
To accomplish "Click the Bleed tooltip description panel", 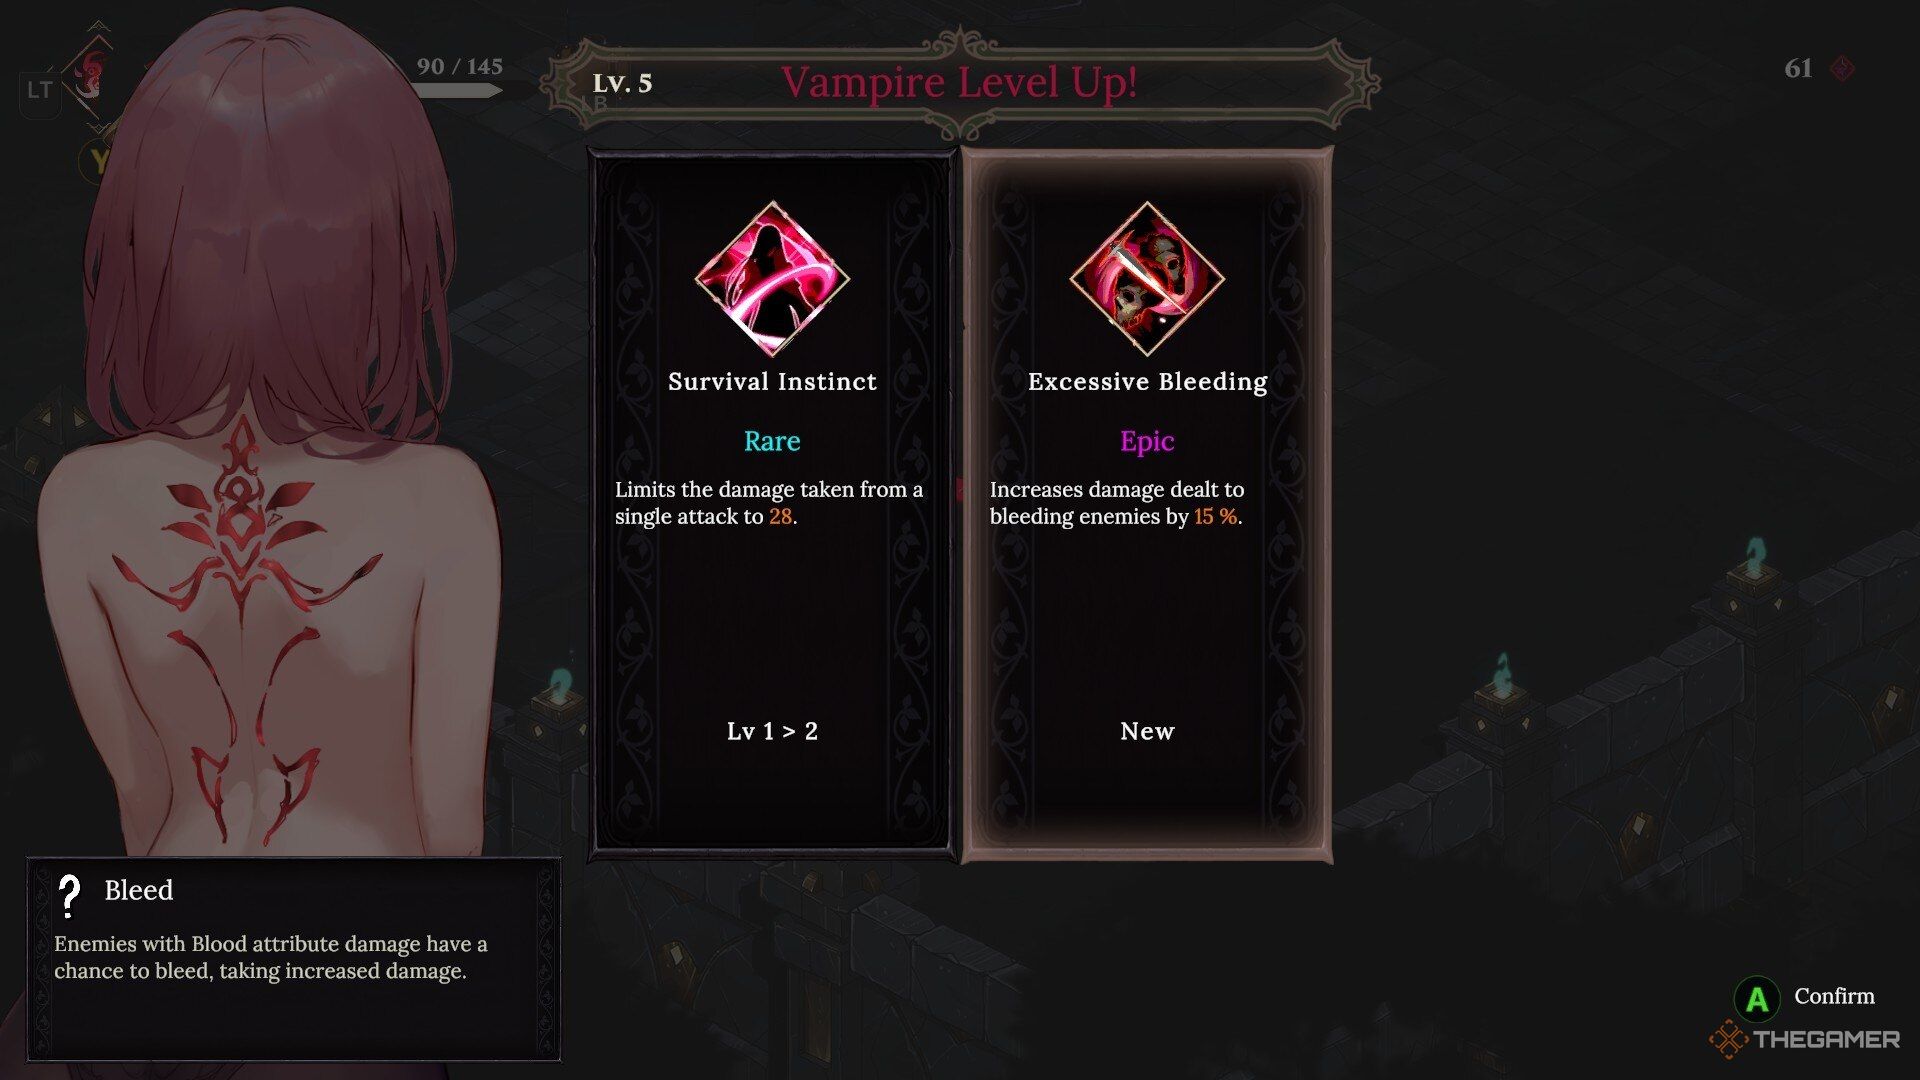I will click(294, 959).
